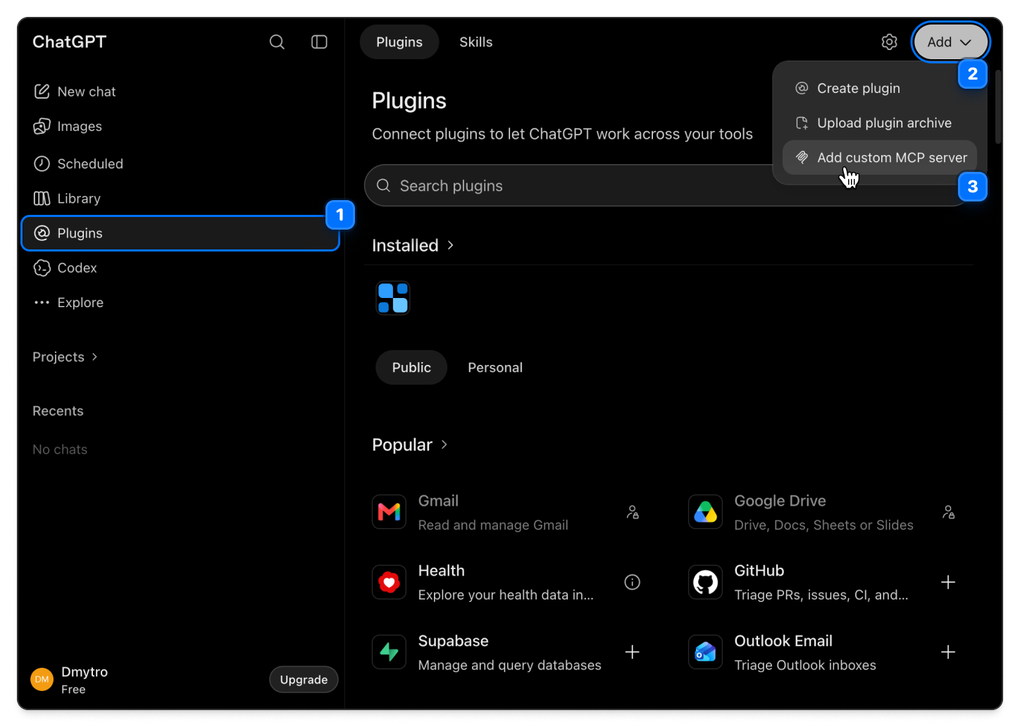This screenshot has width=1020, height=727.
Task: Open the Gmail plugin title
Action: tap(438, 501)
